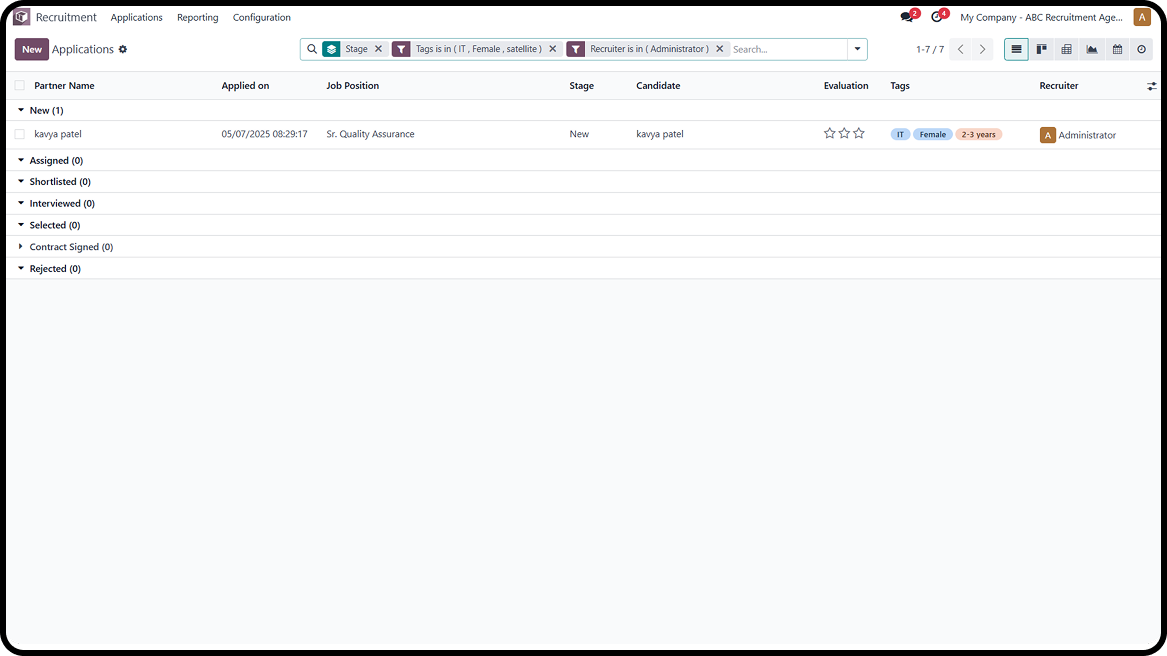Open the Recruitment app home icon
This screenshot has width=1167, height=656.
coord(22,17)
